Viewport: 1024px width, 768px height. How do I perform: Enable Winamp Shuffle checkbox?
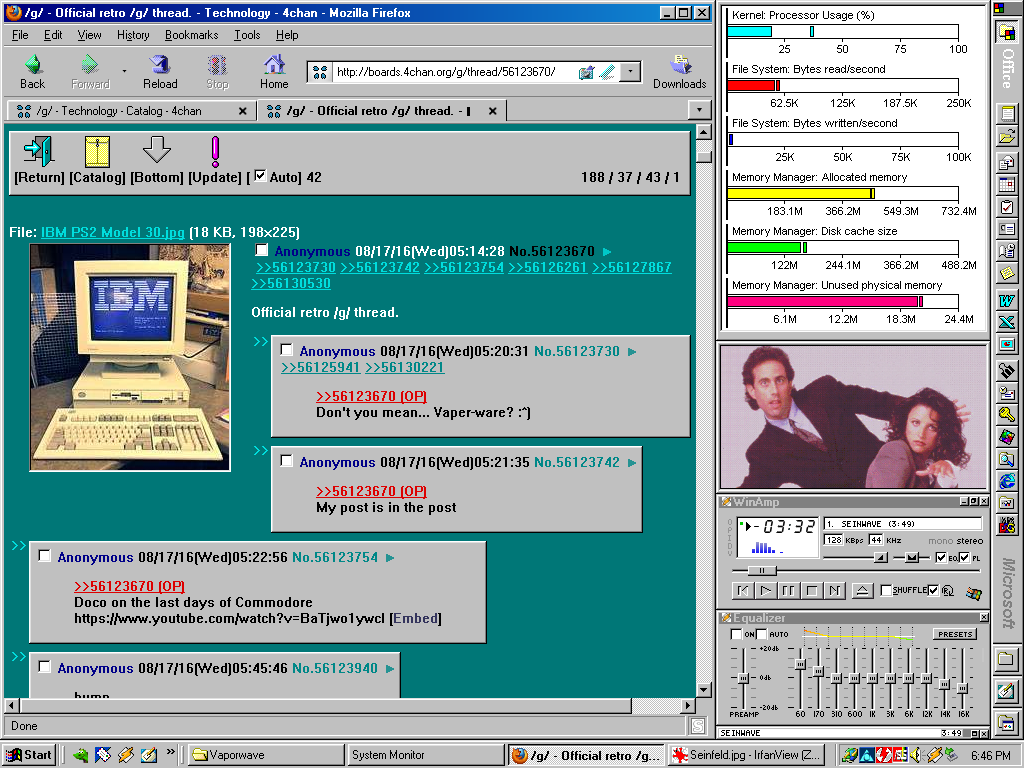click(x=886, y=590)
